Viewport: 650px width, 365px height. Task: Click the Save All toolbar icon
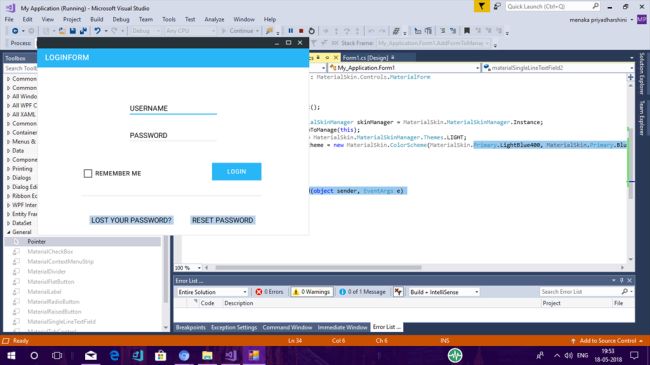83,31
